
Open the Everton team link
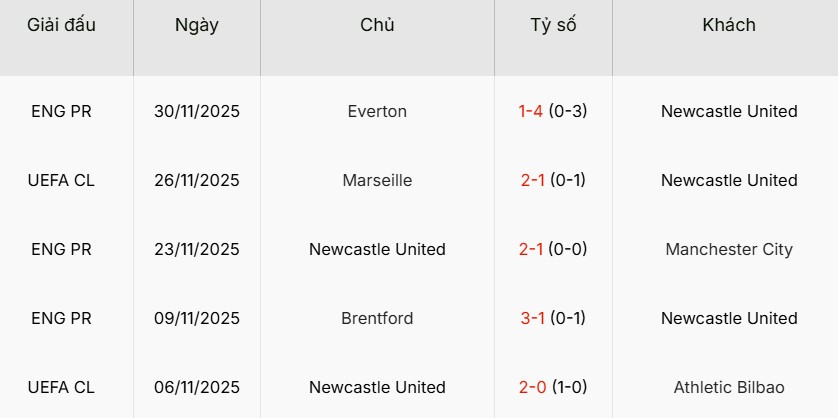(377, 111)
